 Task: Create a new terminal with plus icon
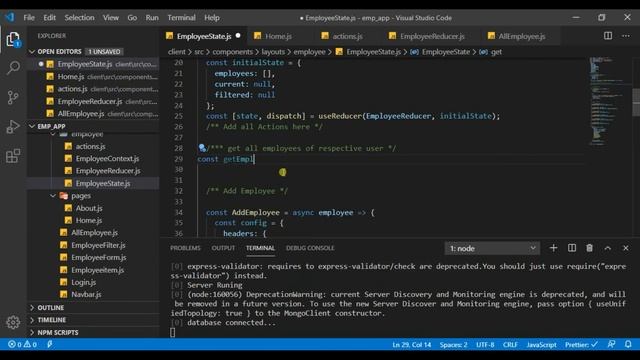click(x=553, y=248)
